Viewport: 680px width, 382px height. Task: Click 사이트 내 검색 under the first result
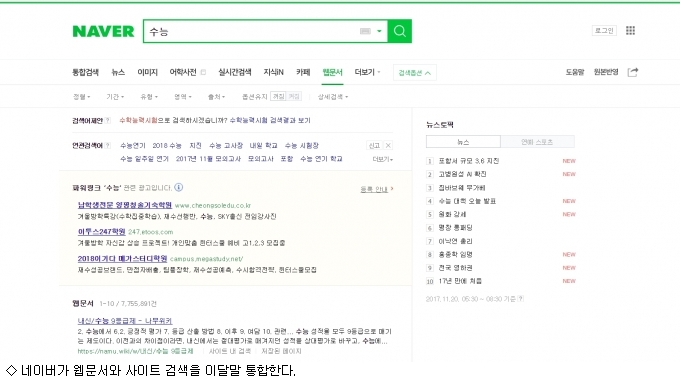[x=230, y=351]
